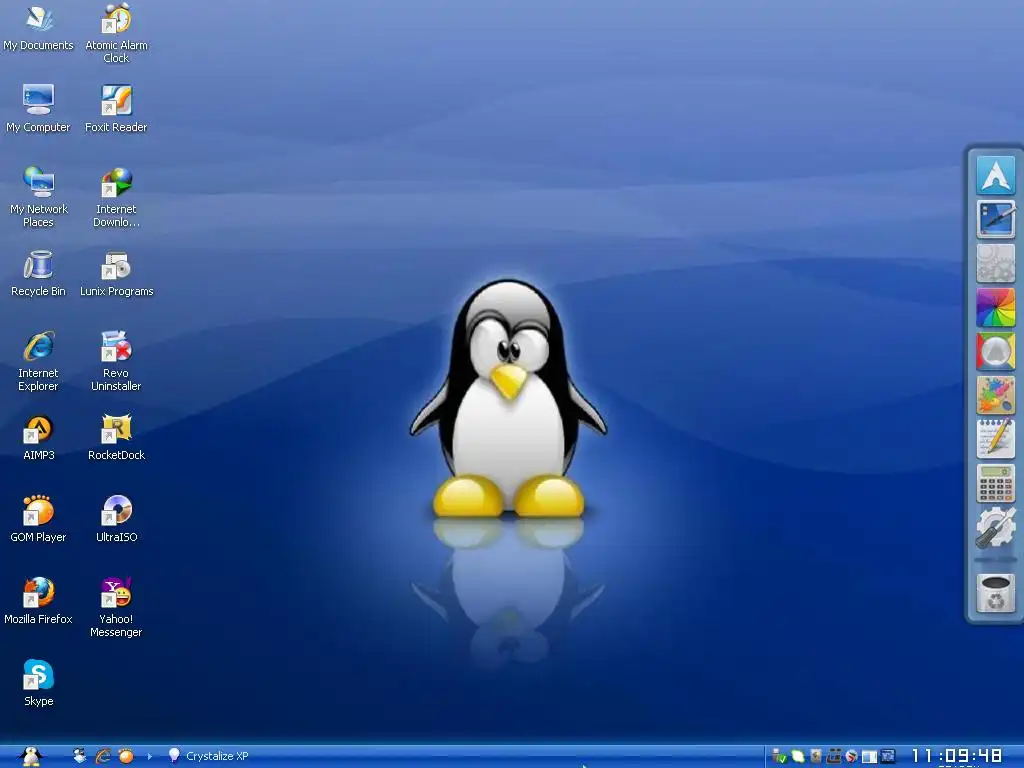Launch GOM Player from quick launch

125,756
